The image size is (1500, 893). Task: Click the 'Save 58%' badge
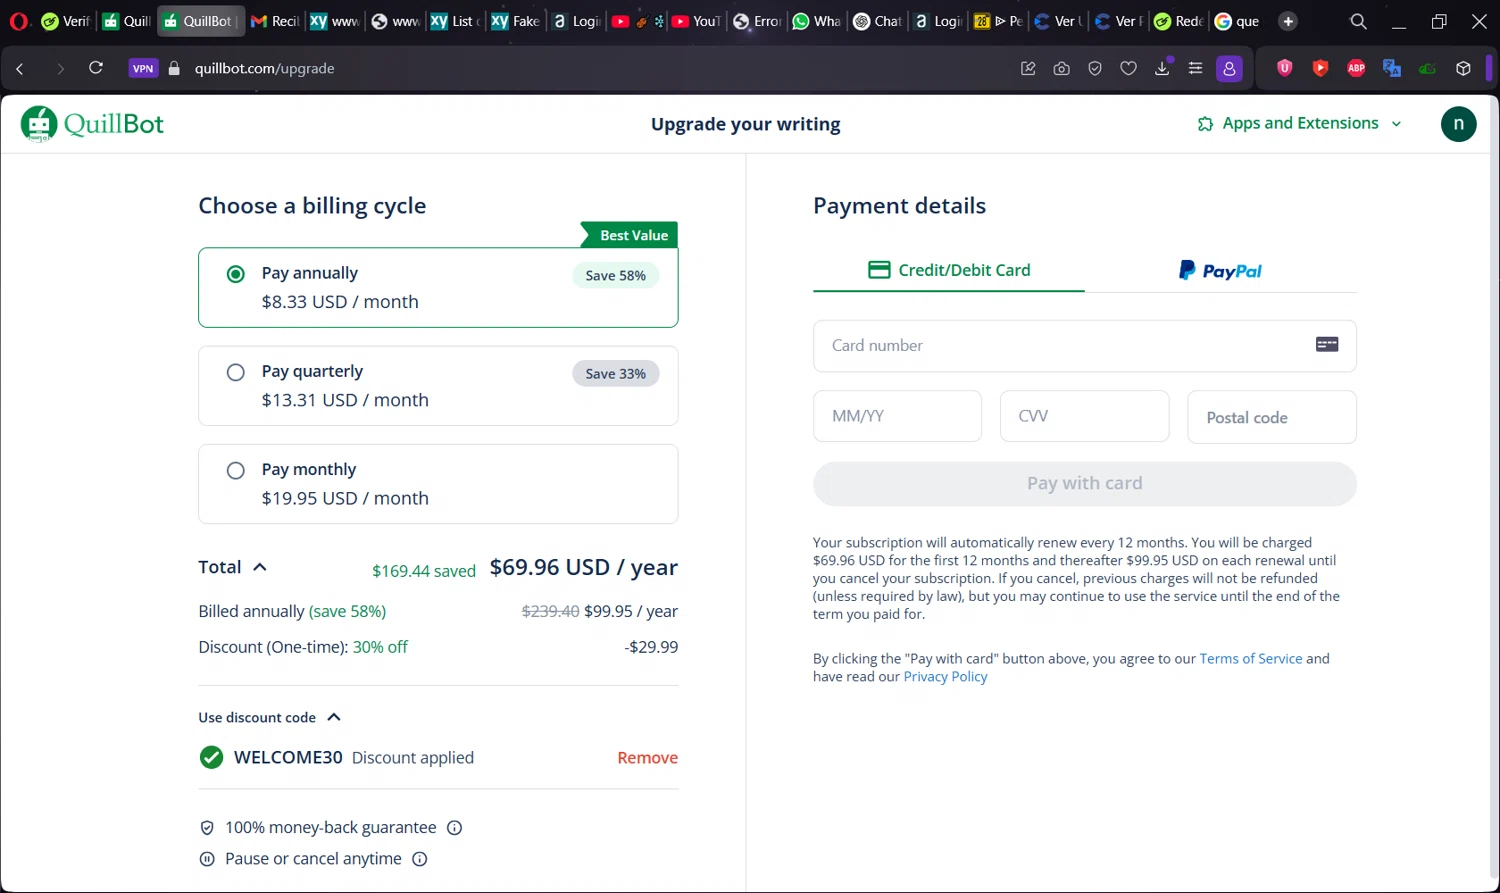615,275
